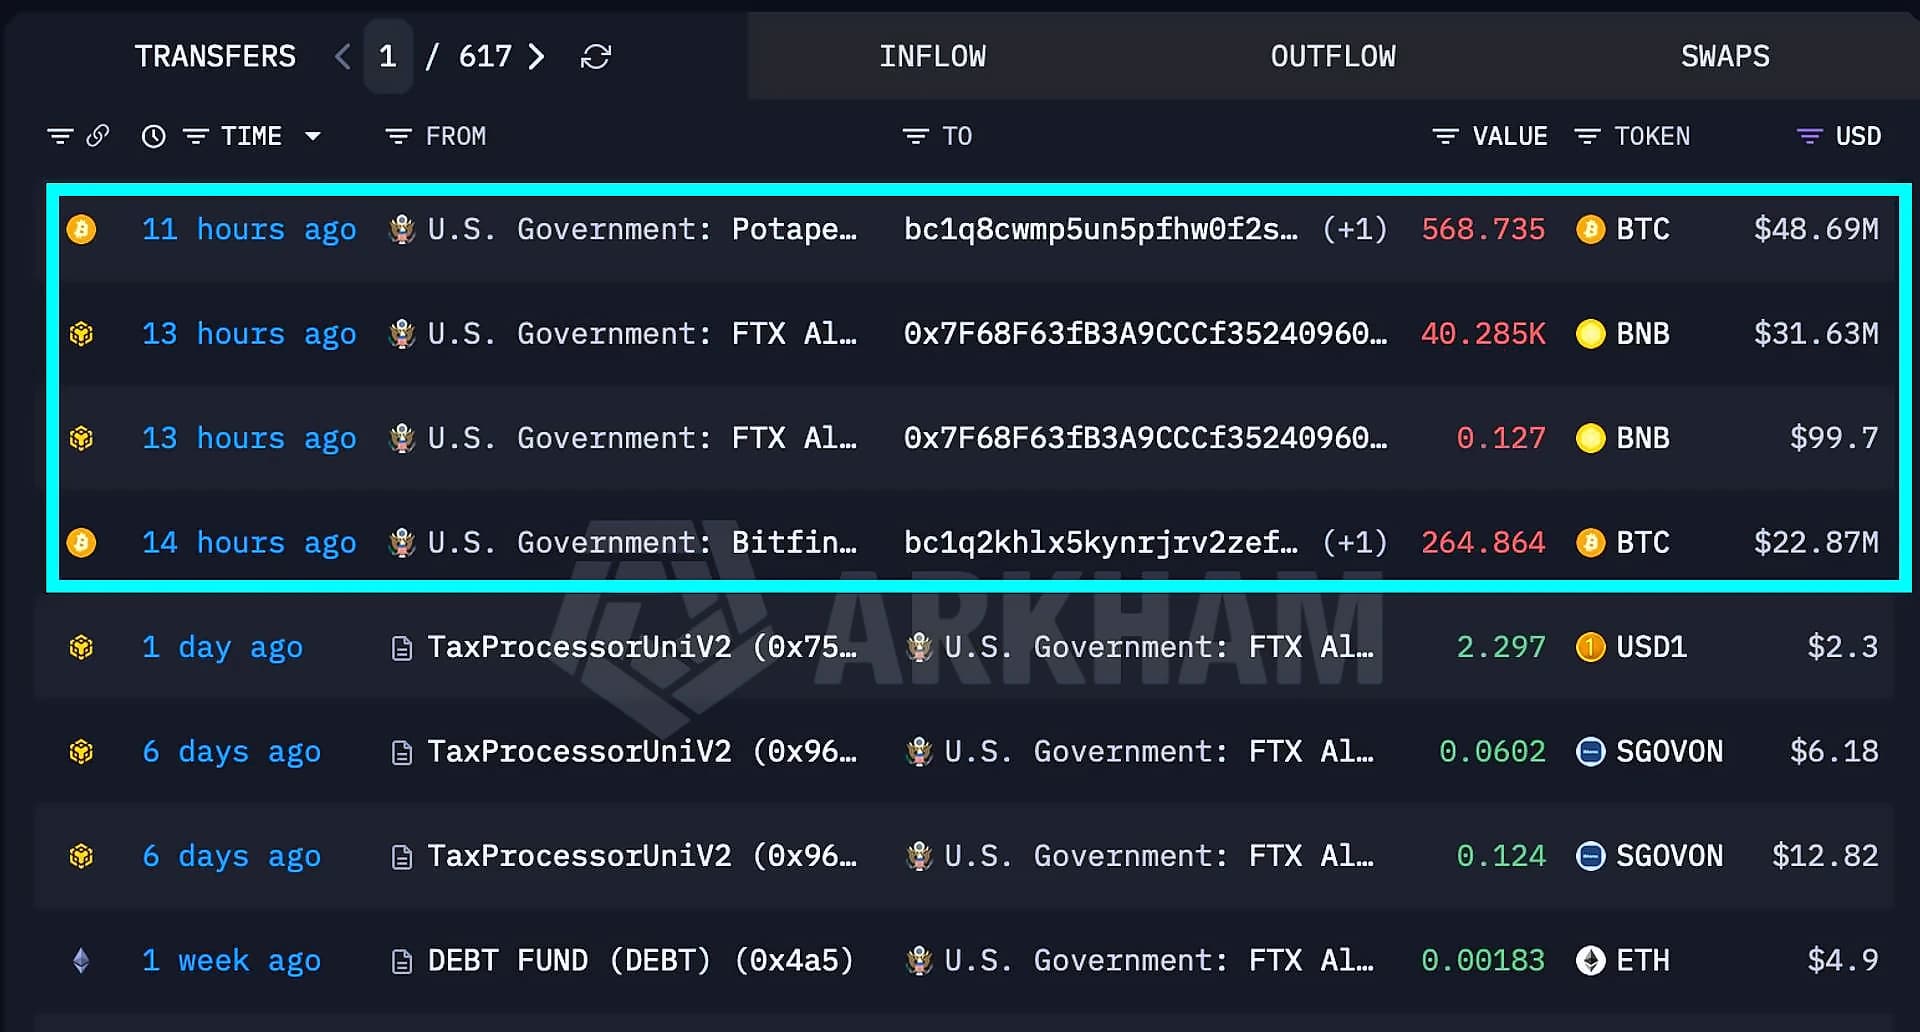Open address bc1q2khlx5kynrjrv2zef...
This screenshot has height=1032, width=1920.
click(x=1101, y=543)
